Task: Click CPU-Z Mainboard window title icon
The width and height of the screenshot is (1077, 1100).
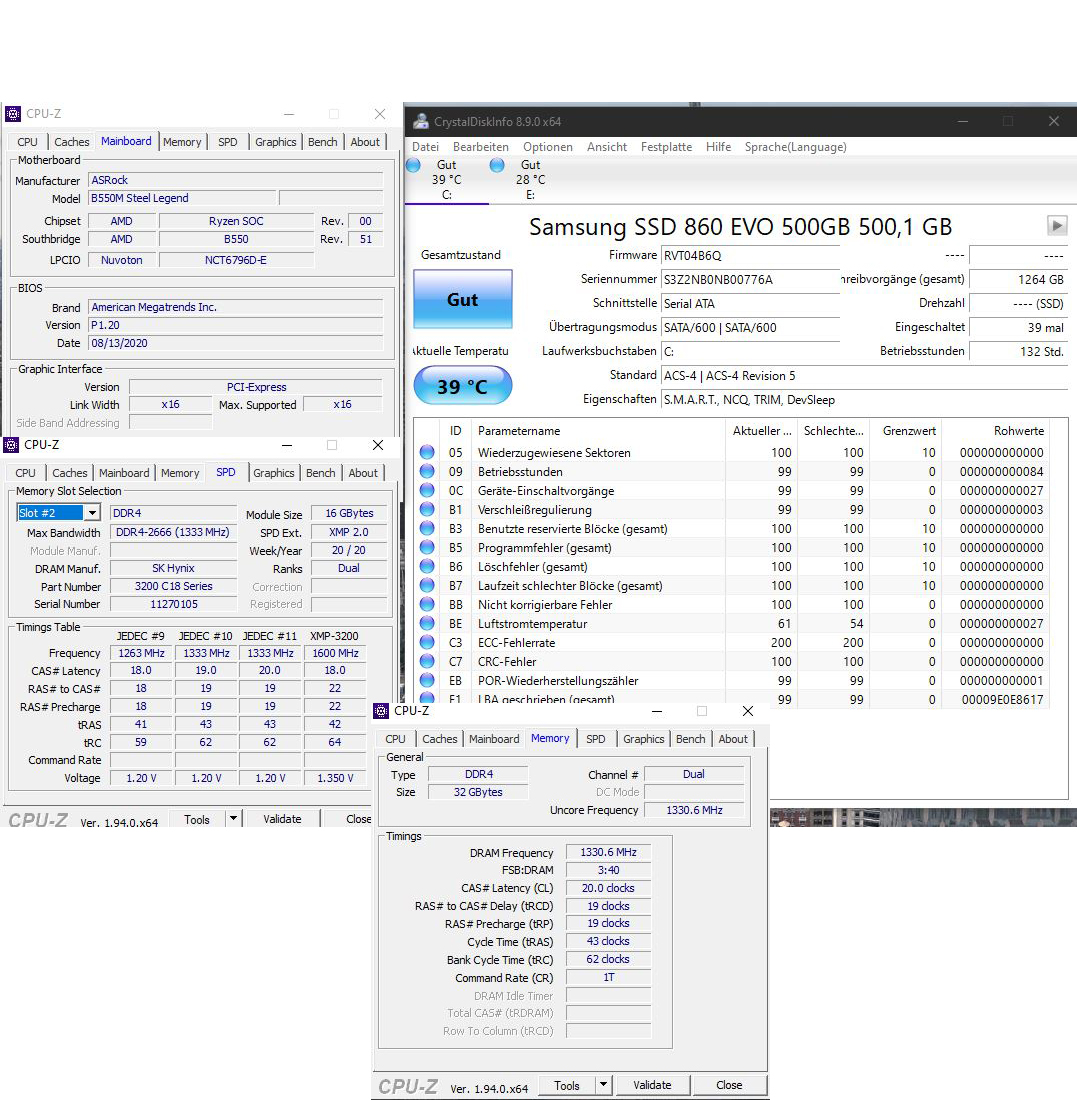Action: coord(13,114)
